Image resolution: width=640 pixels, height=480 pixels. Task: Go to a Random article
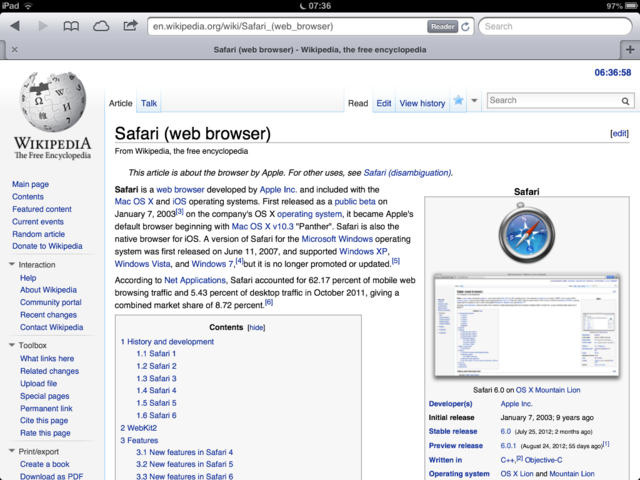[38, 234]
